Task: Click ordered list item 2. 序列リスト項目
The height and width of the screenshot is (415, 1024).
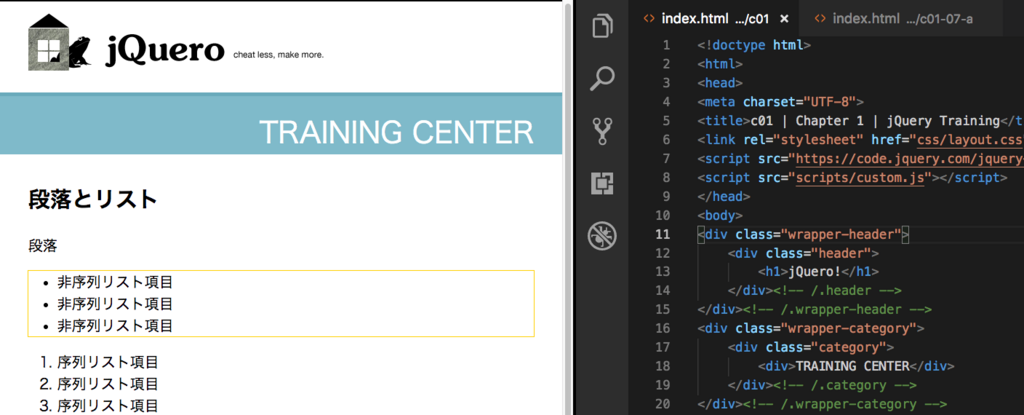Action: pos(99,384)
